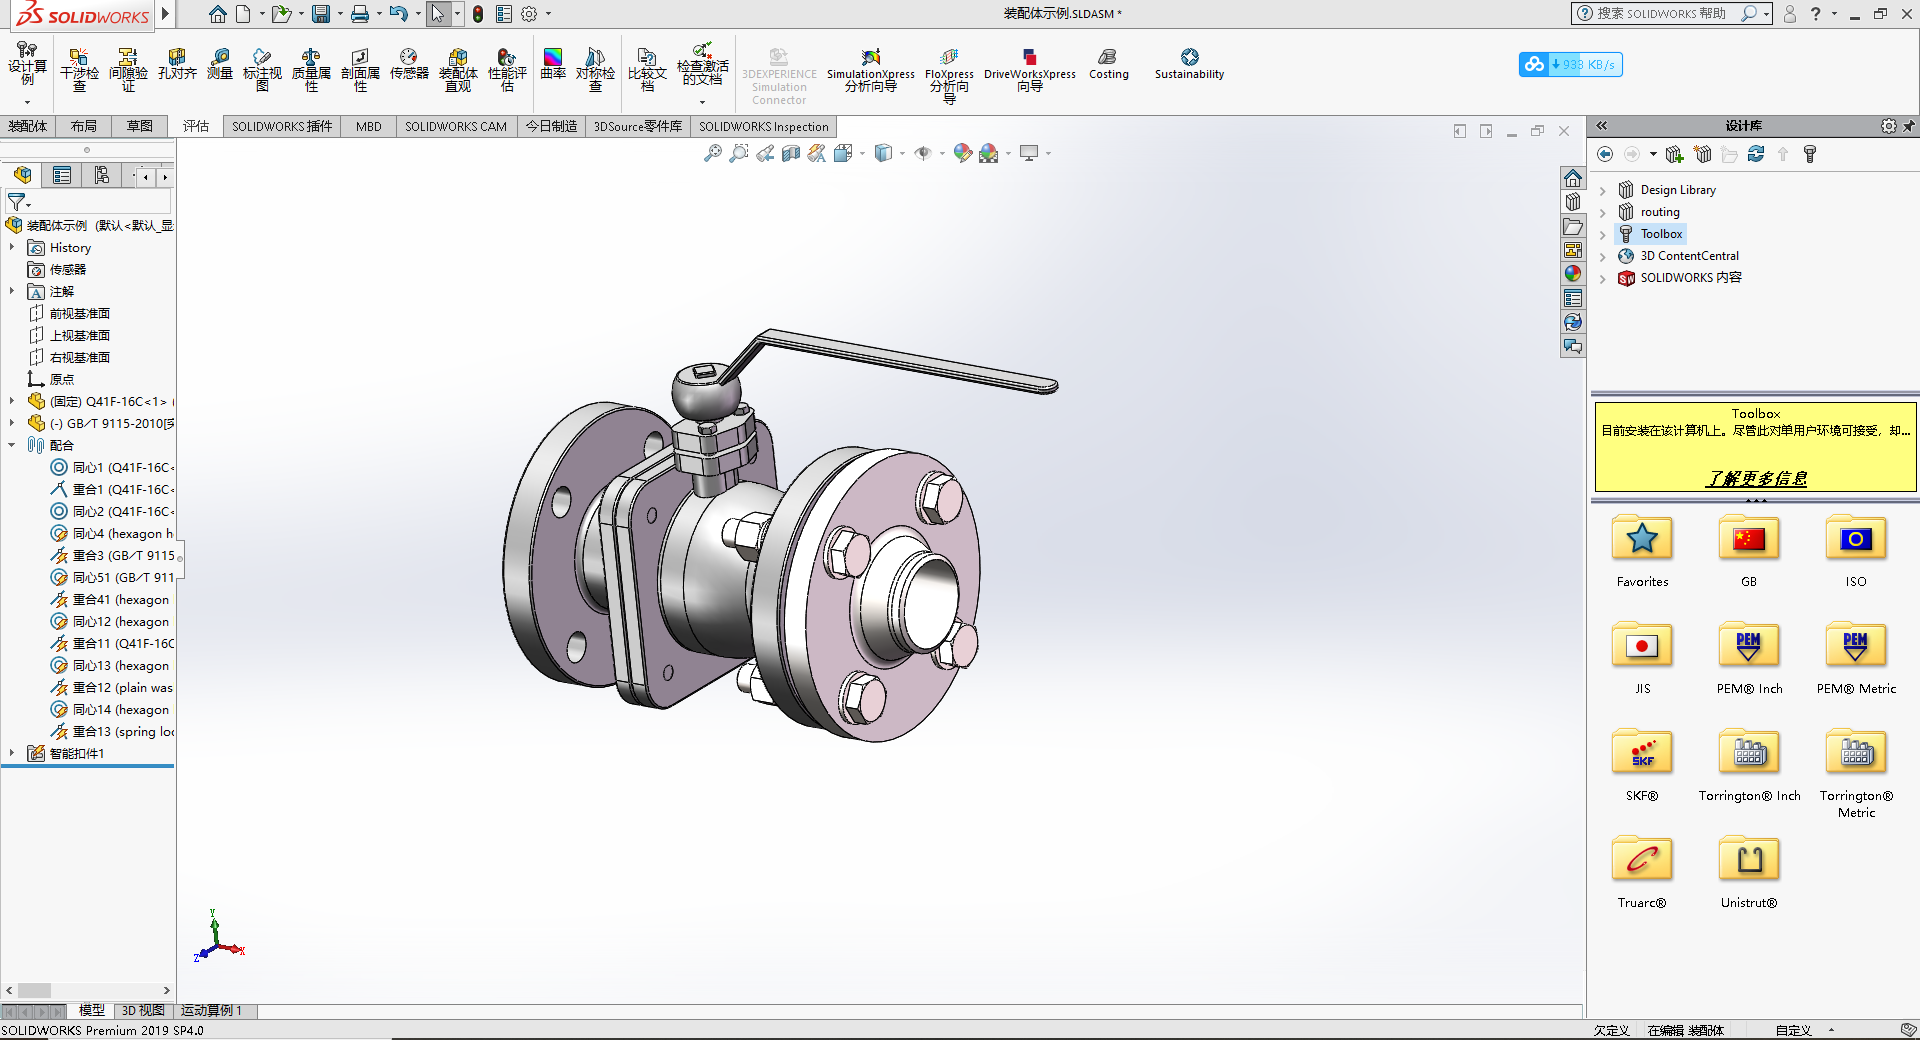Open the Section View tool
The width and height of the screenshot is (1920, 1040).
tap(790, 153)
